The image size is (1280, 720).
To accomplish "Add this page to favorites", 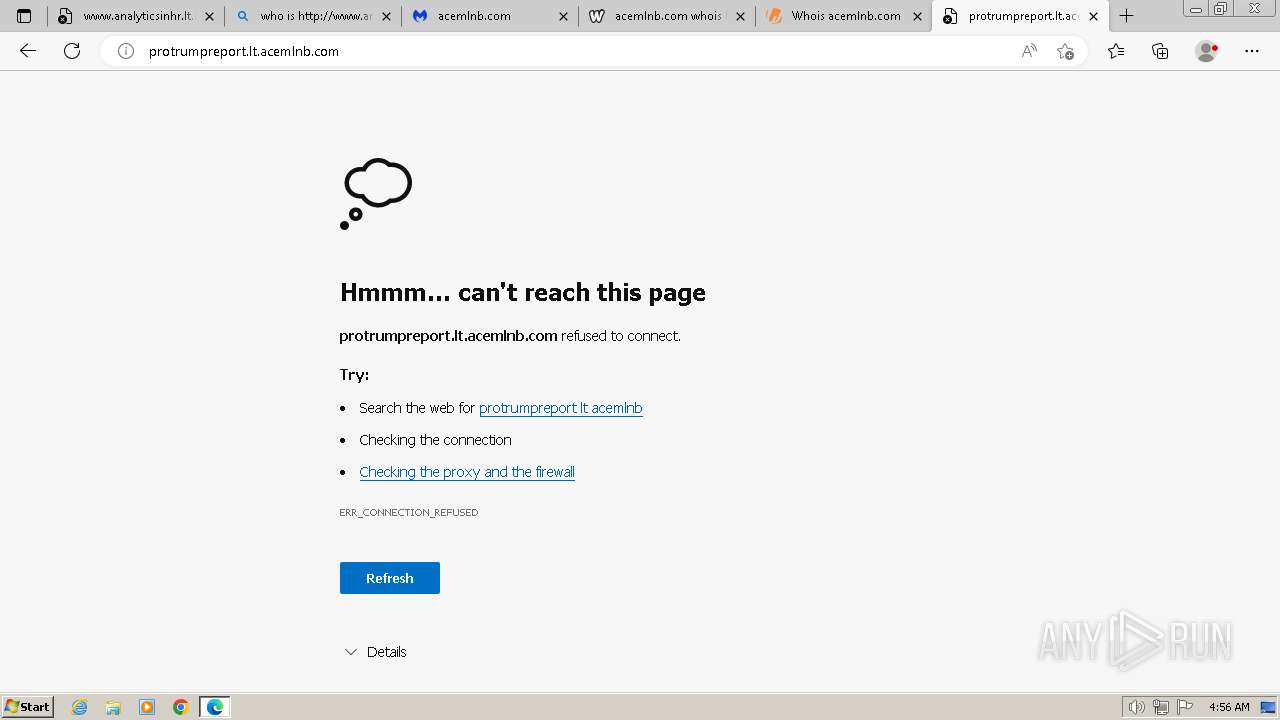I will 1065,51.
